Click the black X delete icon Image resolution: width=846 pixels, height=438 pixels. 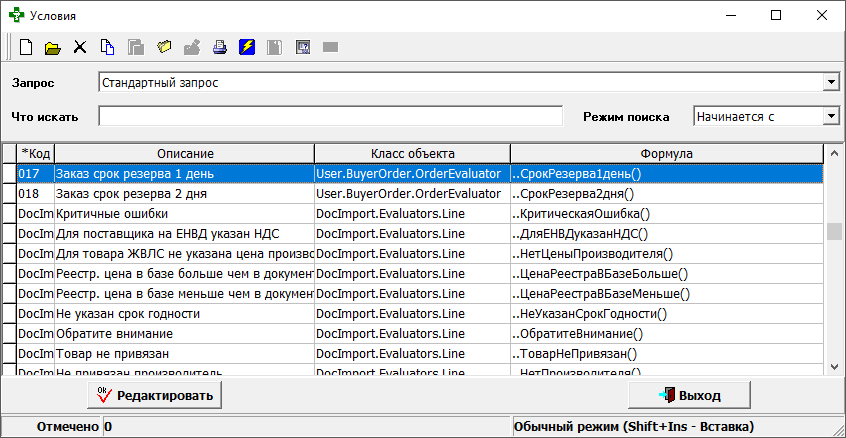pyautogui.click(x=81, y=47)
